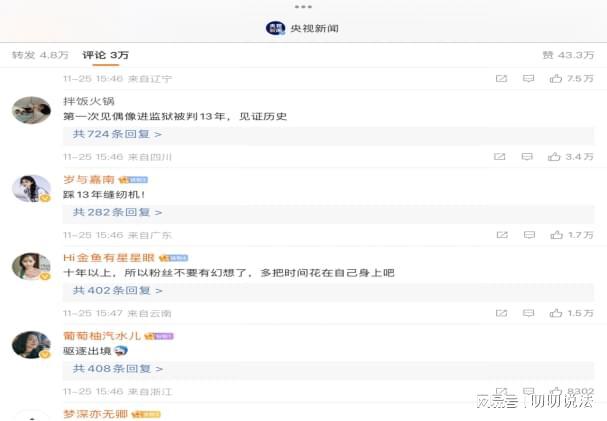Switch to the 转发 4.8万 tab
The image size is (607, 421).
click(x=40, y=55)
